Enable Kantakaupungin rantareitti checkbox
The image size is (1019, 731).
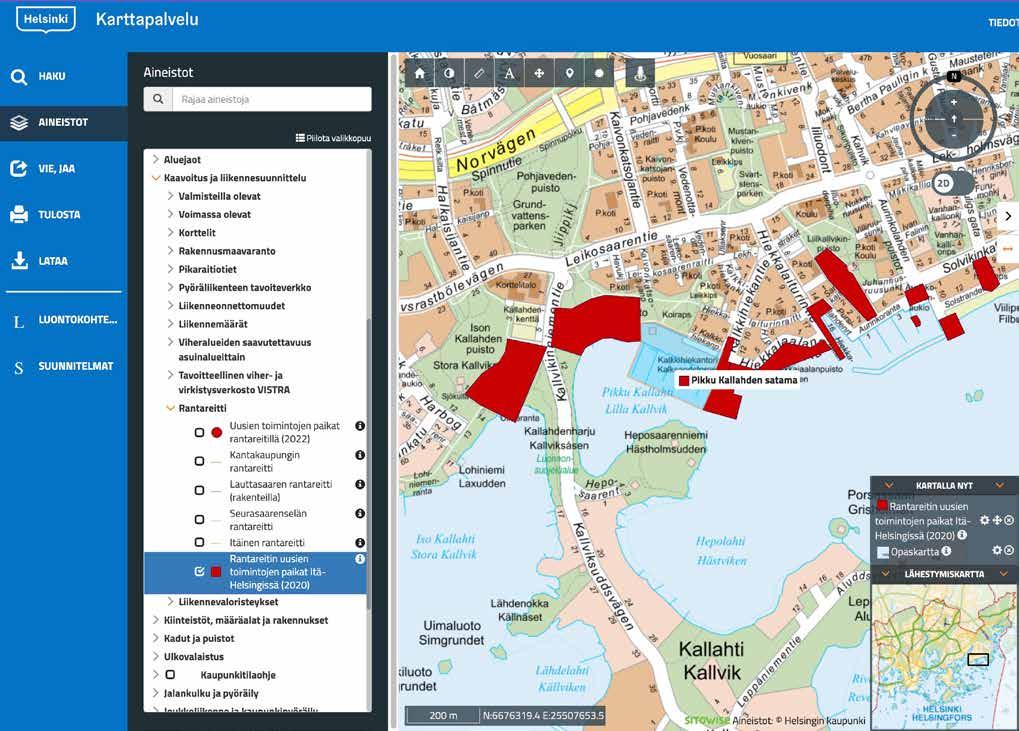(200, 461)
